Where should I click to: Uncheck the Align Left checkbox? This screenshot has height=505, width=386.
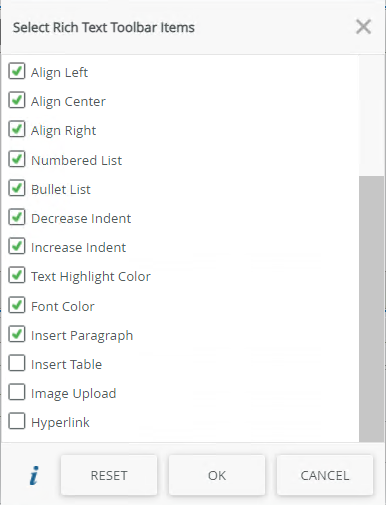(x=17, y=71)
